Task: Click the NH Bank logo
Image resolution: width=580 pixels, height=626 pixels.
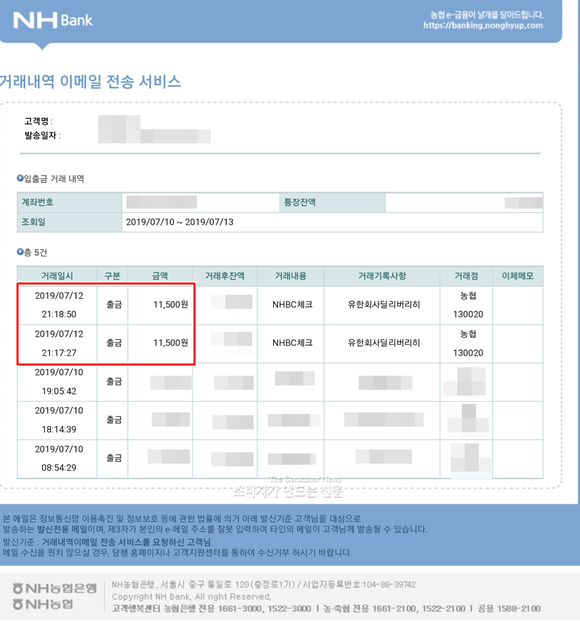Action: point(53,20)
